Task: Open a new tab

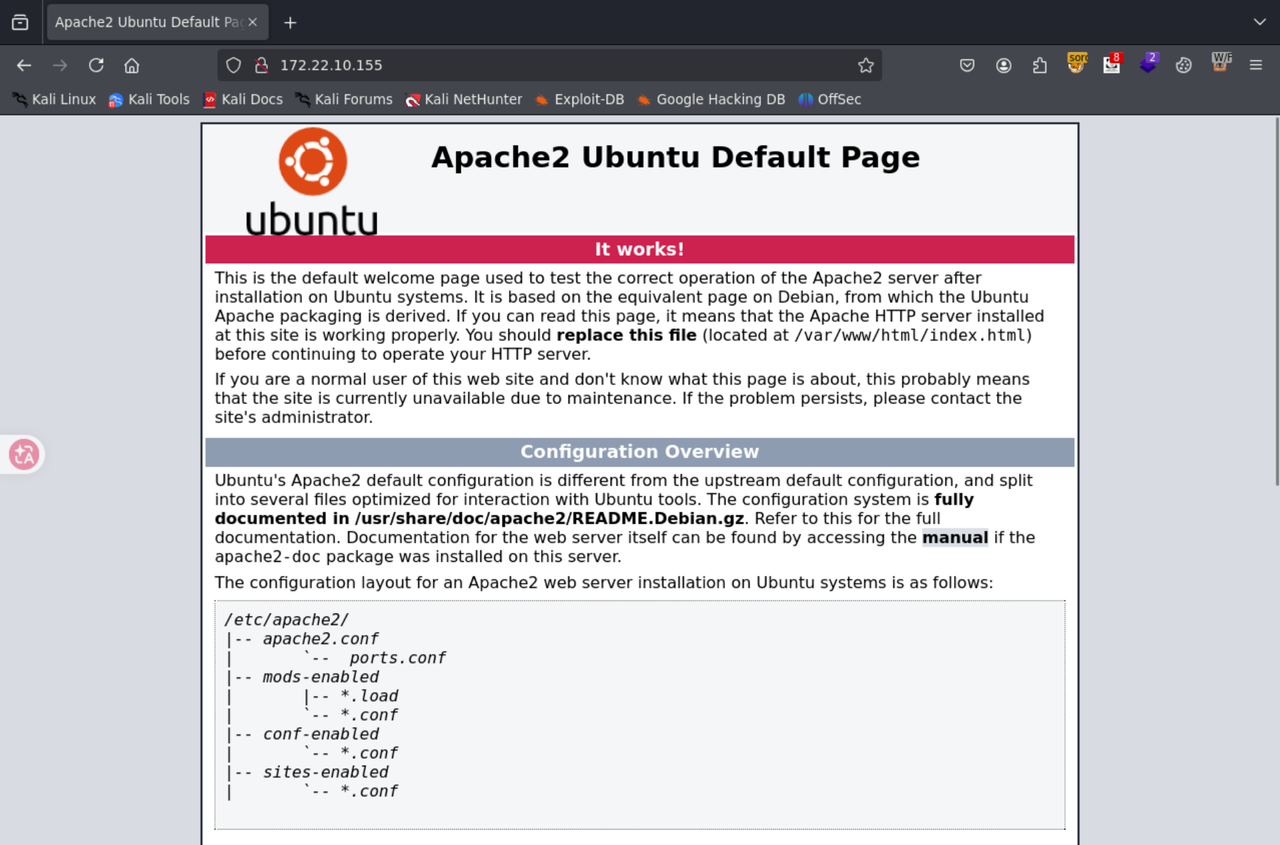Action: point(290,22)
